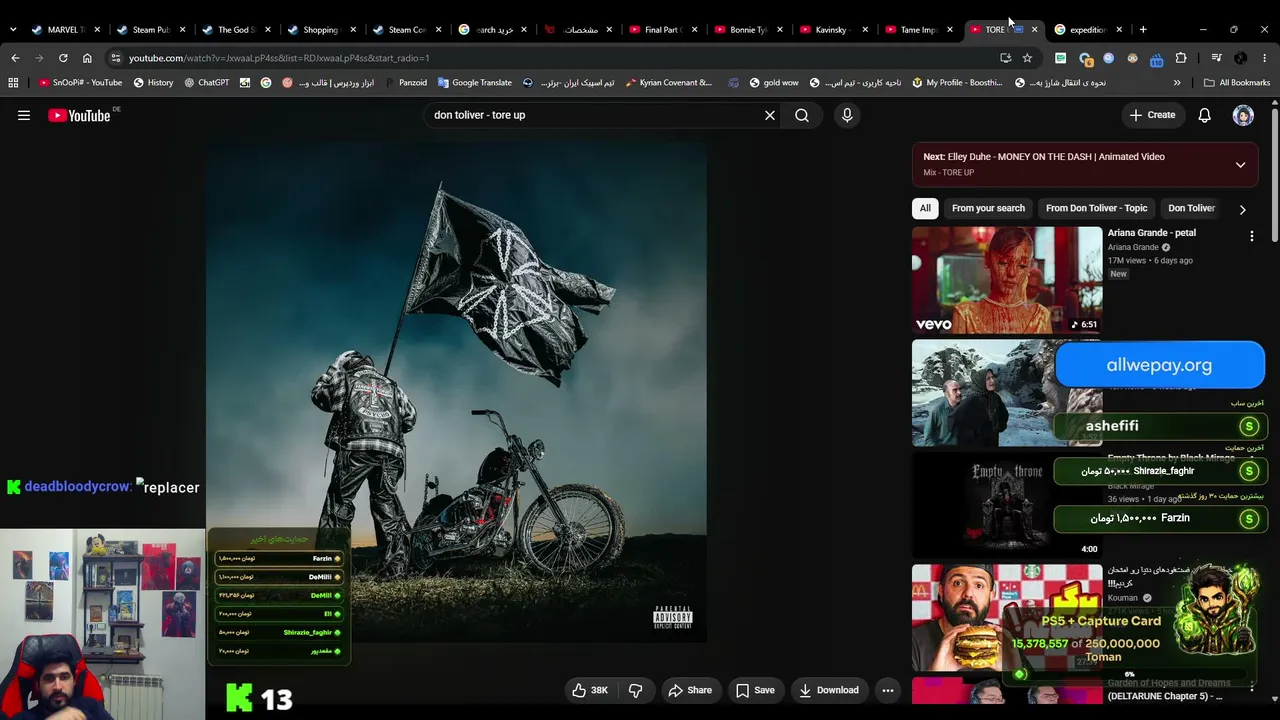1280x720 pixels.
Task: Play the burger video thumbnail by Kouman
Action: 1007,618
